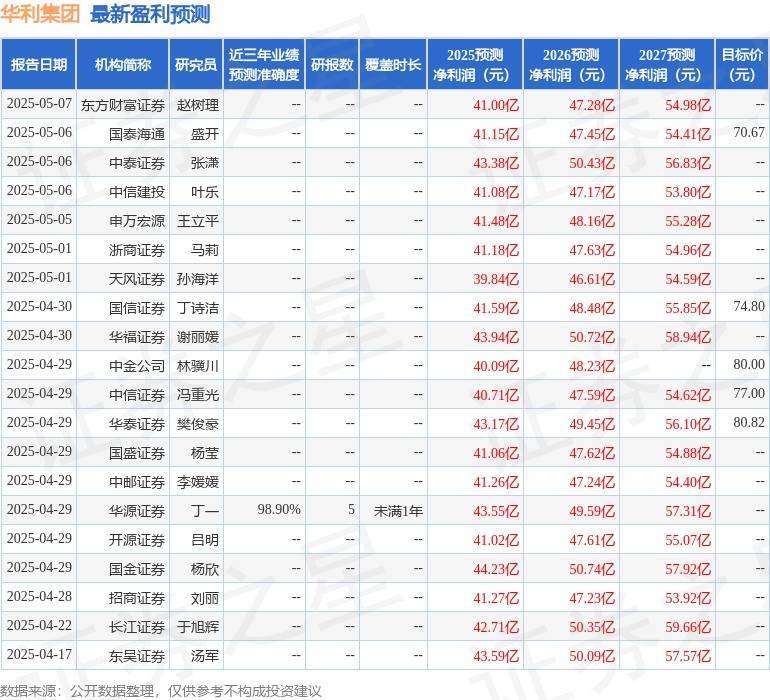Click target price 70.67
This screenshot has width=770, height=700.
(749, 132)
